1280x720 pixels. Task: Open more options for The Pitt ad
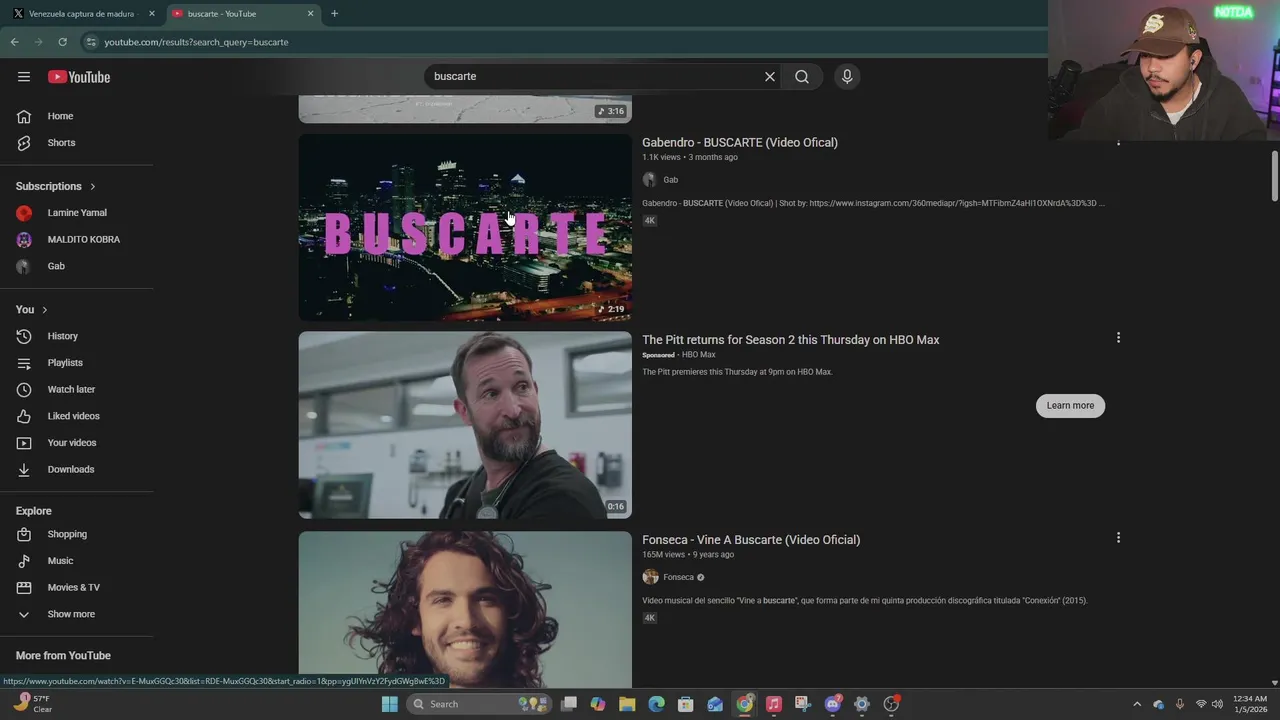1118,338
